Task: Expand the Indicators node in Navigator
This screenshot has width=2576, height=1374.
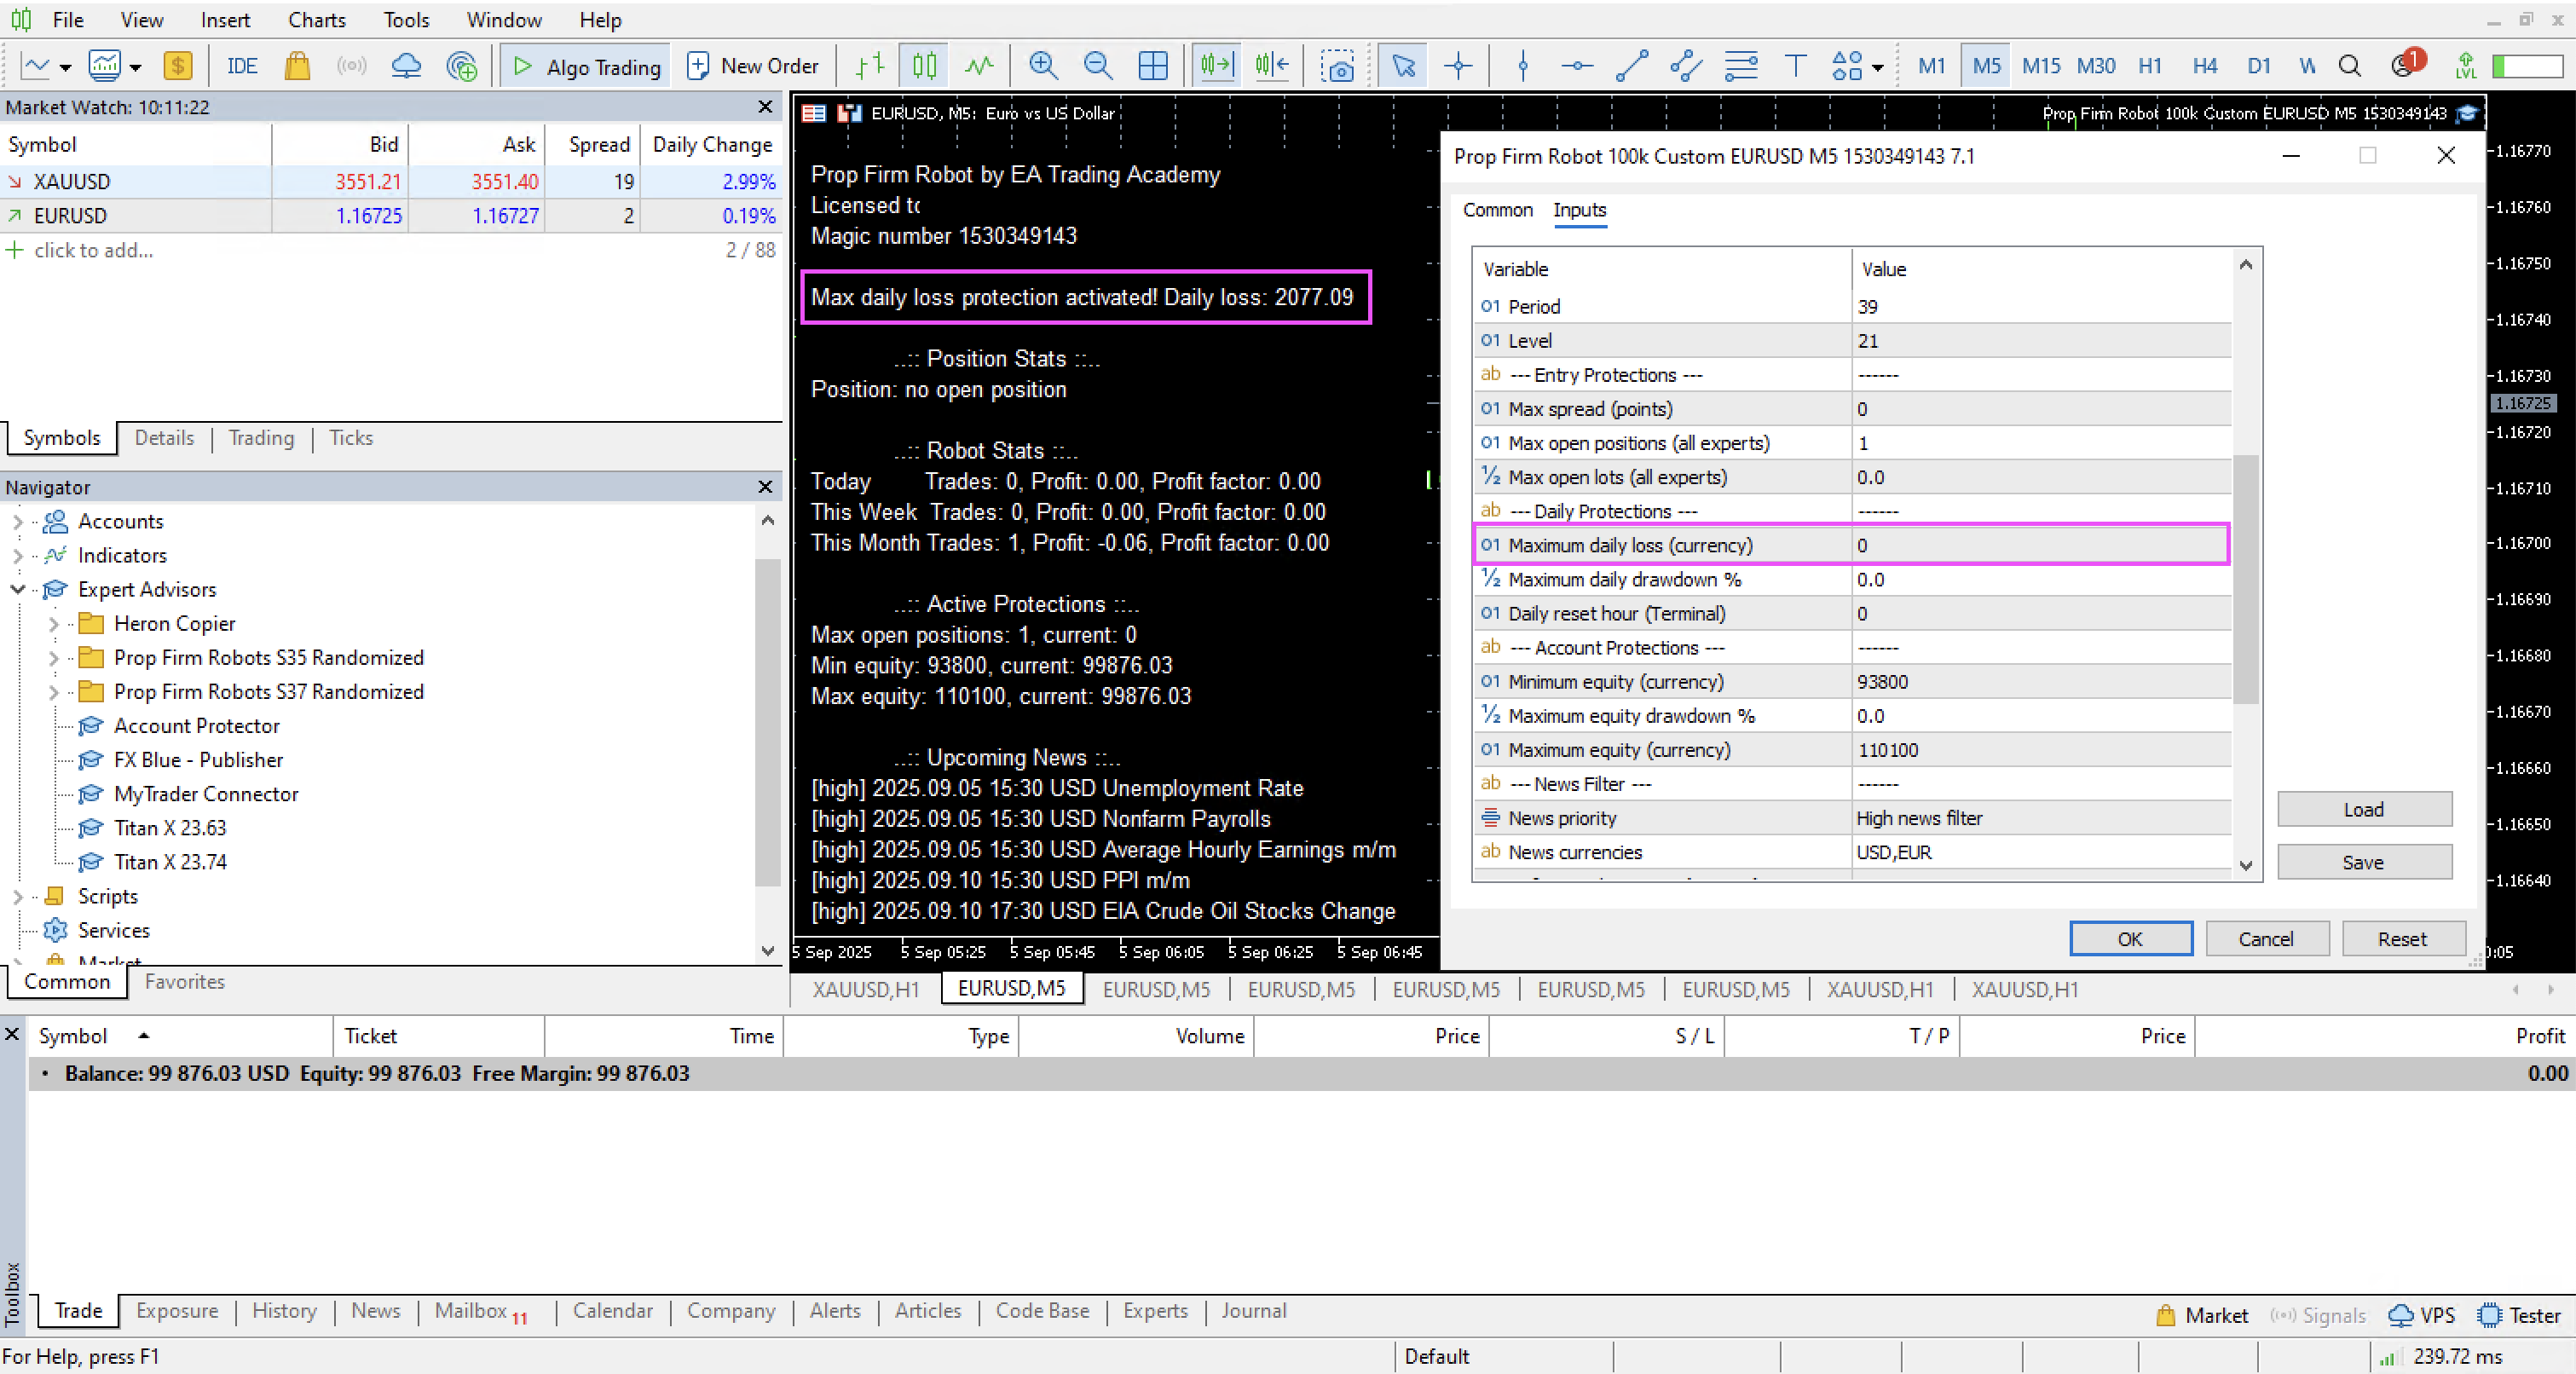Action: point(17,556)
